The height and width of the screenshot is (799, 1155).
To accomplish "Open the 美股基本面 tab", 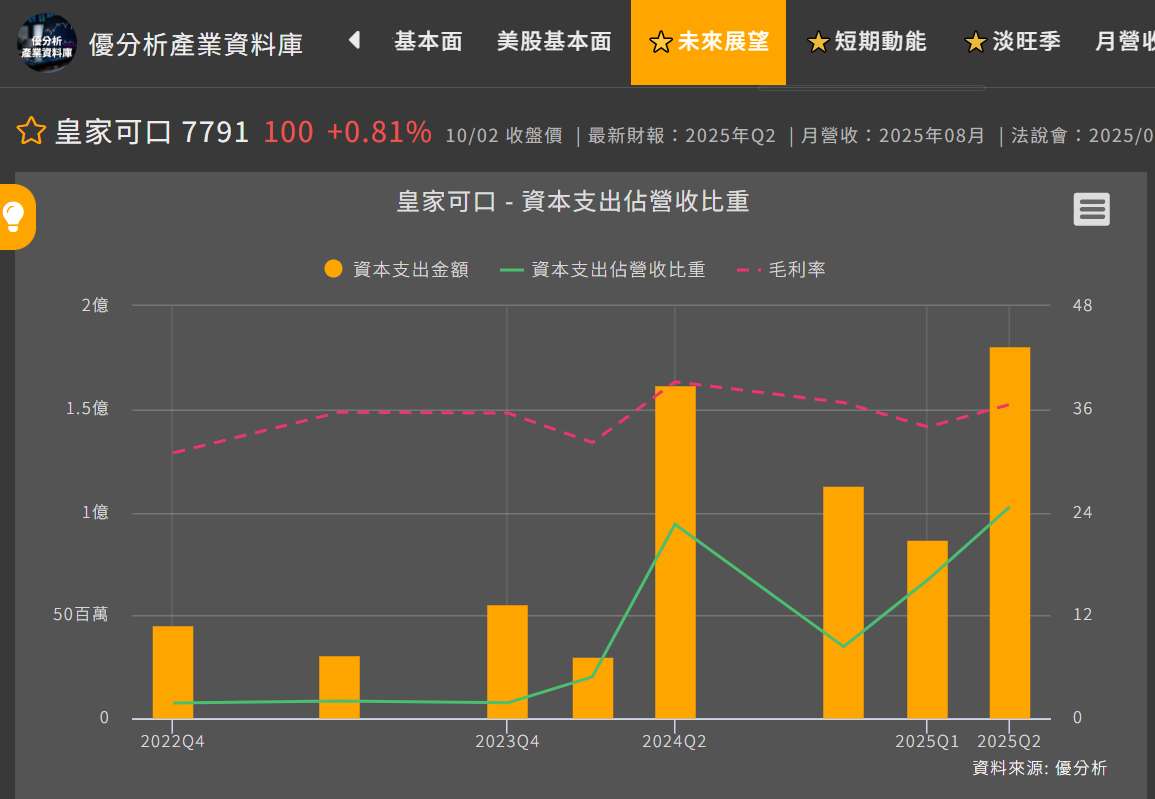I will pos(554,42).
